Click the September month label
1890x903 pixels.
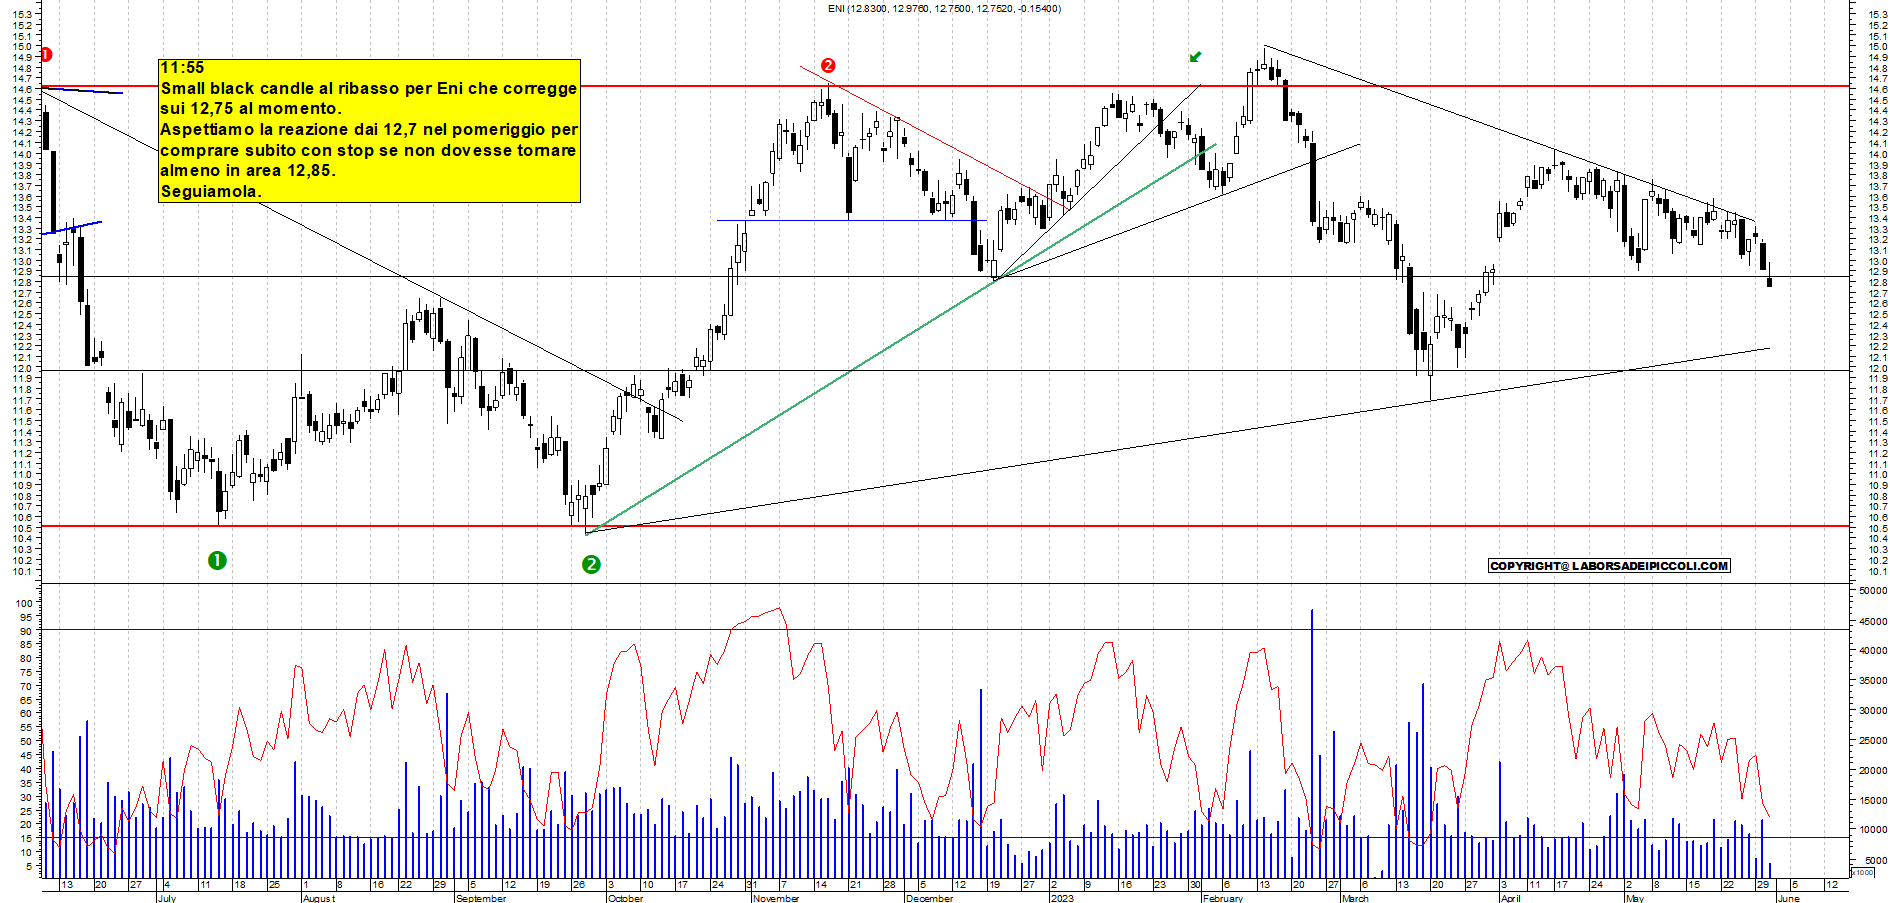tap(481, 898)
